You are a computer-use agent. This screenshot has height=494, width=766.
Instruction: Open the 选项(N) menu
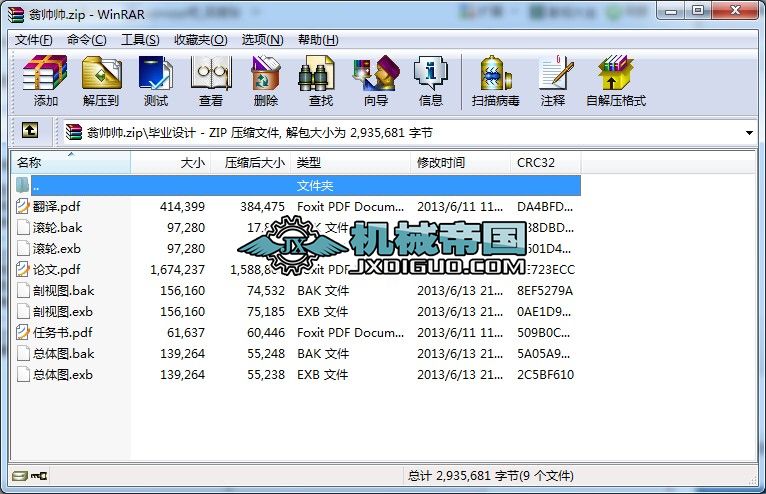[x=262, y=40]
